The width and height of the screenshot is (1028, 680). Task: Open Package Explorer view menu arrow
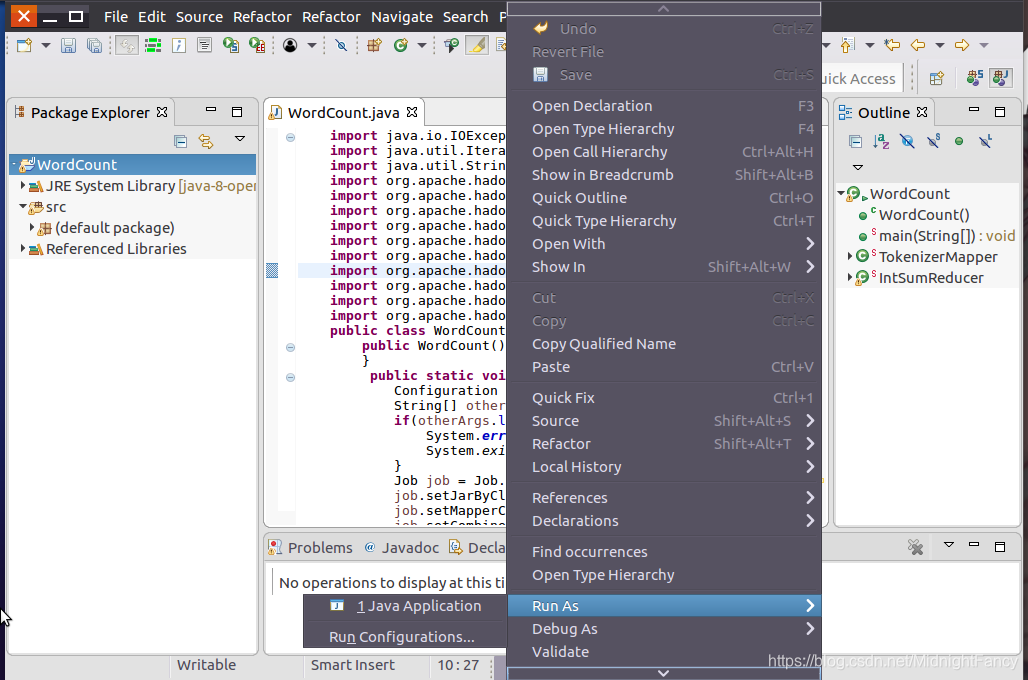tap(240, 139)
